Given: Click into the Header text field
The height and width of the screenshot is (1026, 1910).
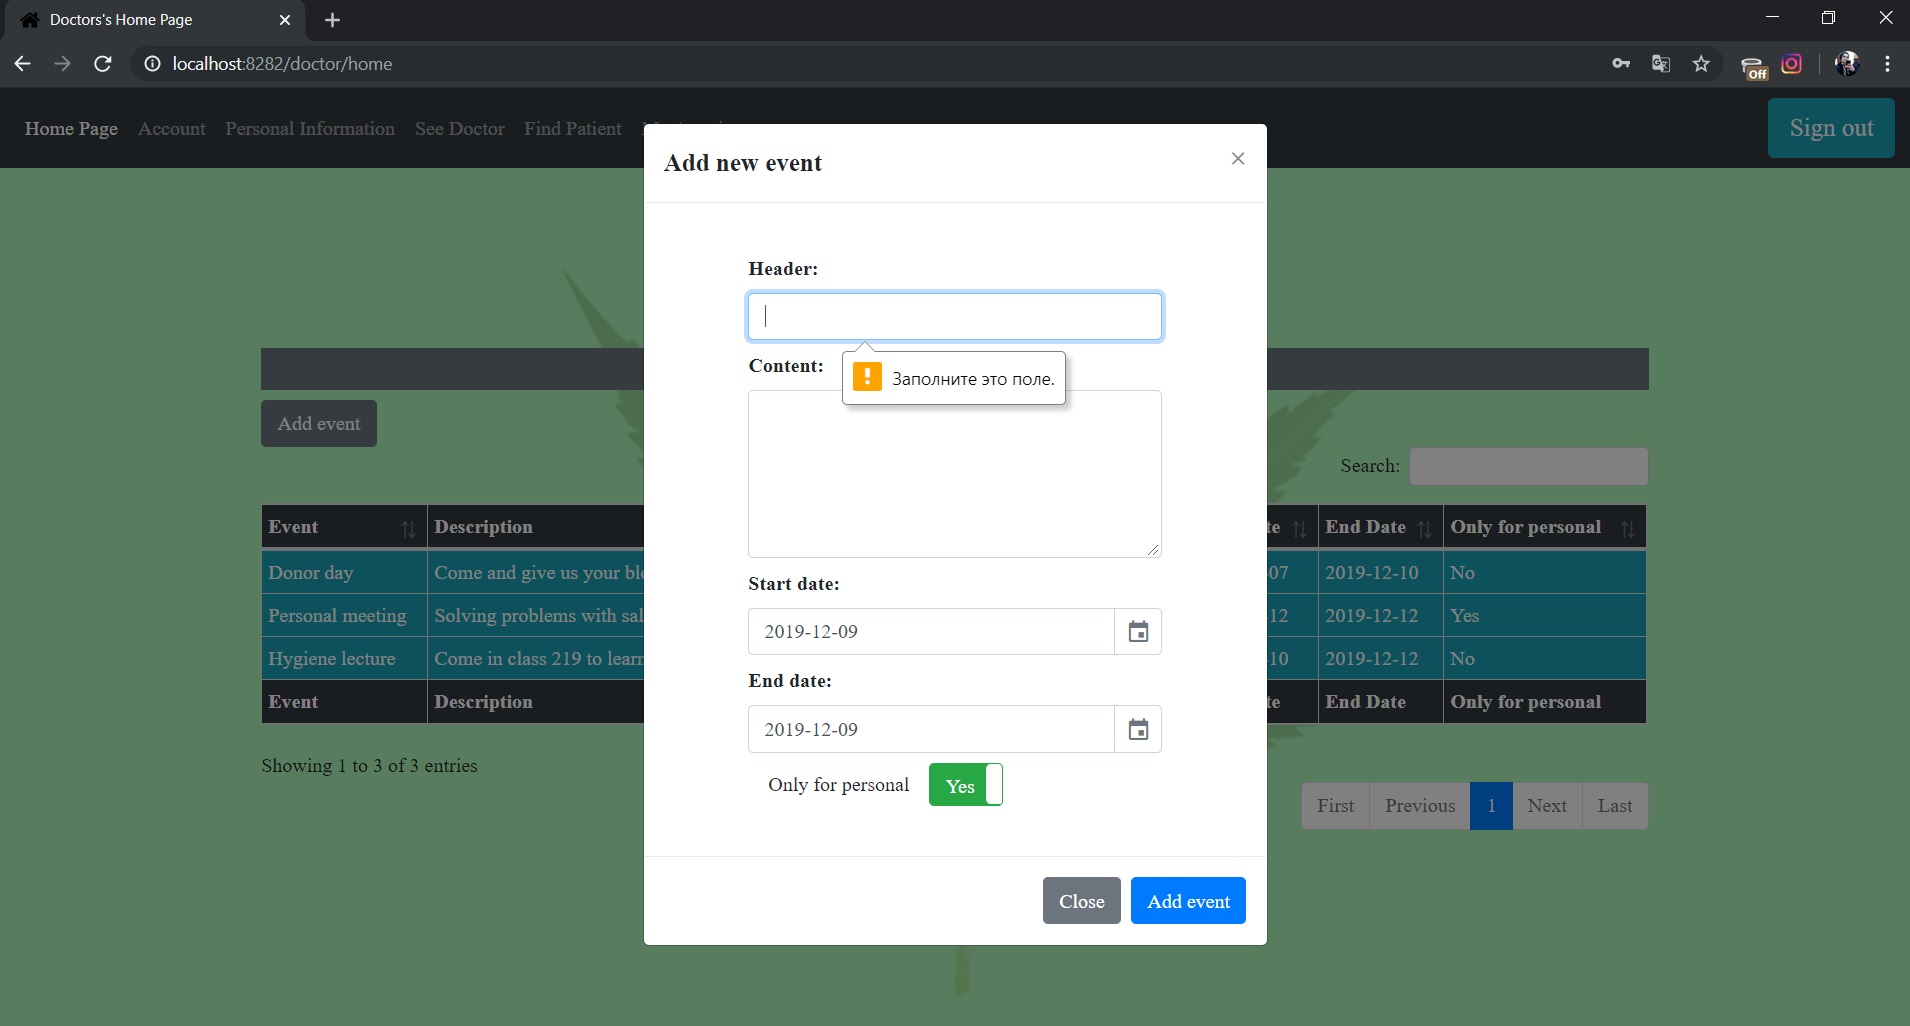Looking at the screenshot, I should [x=954, y=317].
